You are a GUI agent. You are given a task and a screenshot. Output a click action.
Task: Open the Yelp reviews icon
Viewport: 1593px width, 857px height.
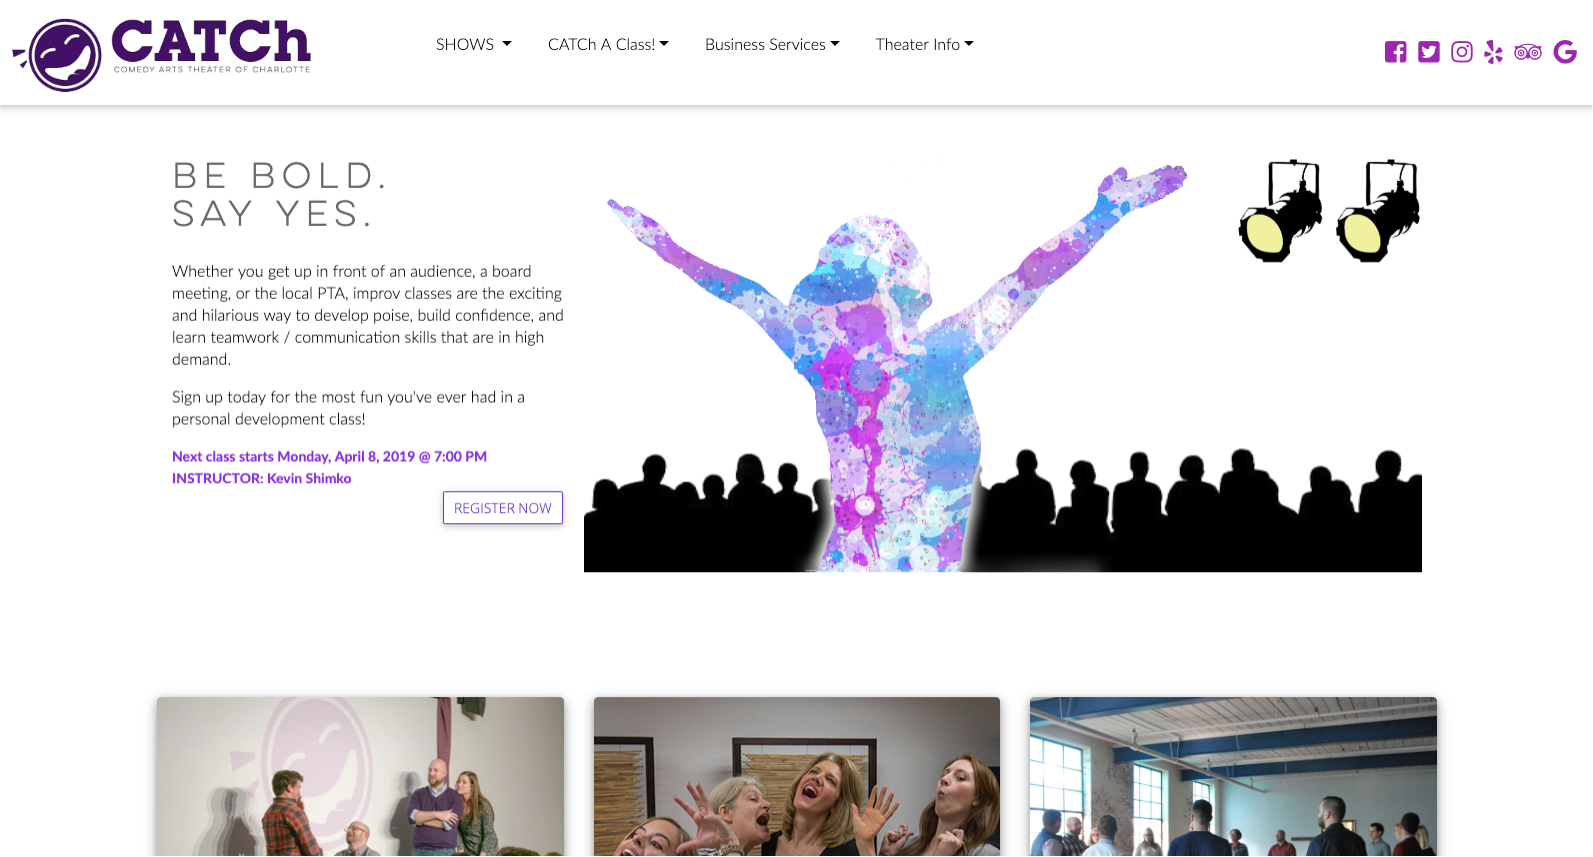(x=1494, y=52)
